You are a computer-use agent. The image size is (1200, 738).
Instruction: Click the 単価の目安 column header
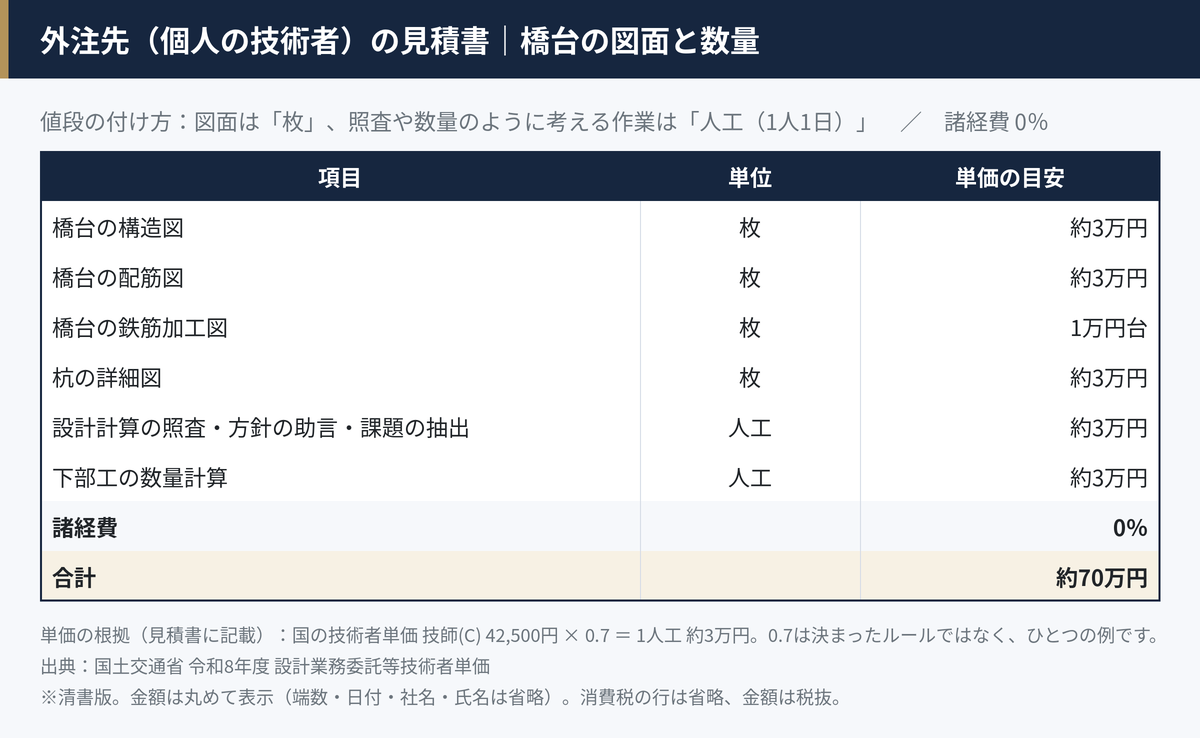click(x=1009, y=178)
